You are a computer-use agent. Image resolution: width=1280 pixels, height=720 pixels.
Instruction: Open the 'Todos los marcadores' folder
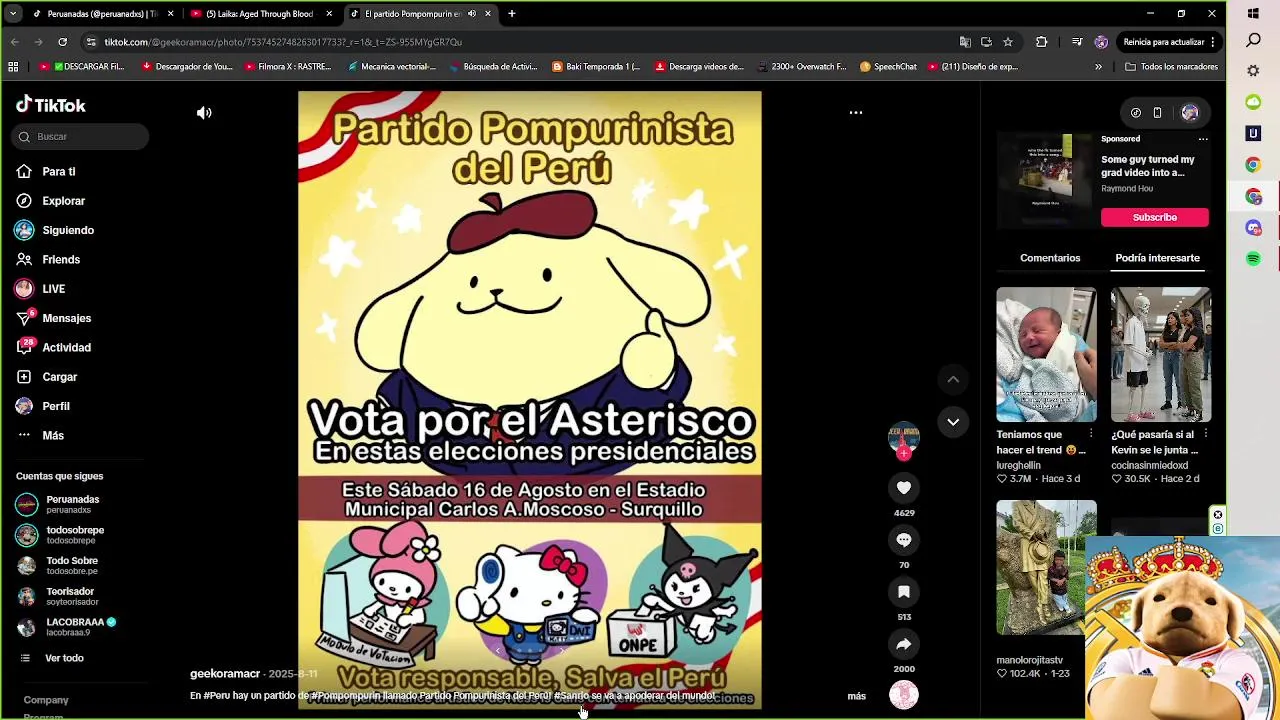pos(1171,67)
